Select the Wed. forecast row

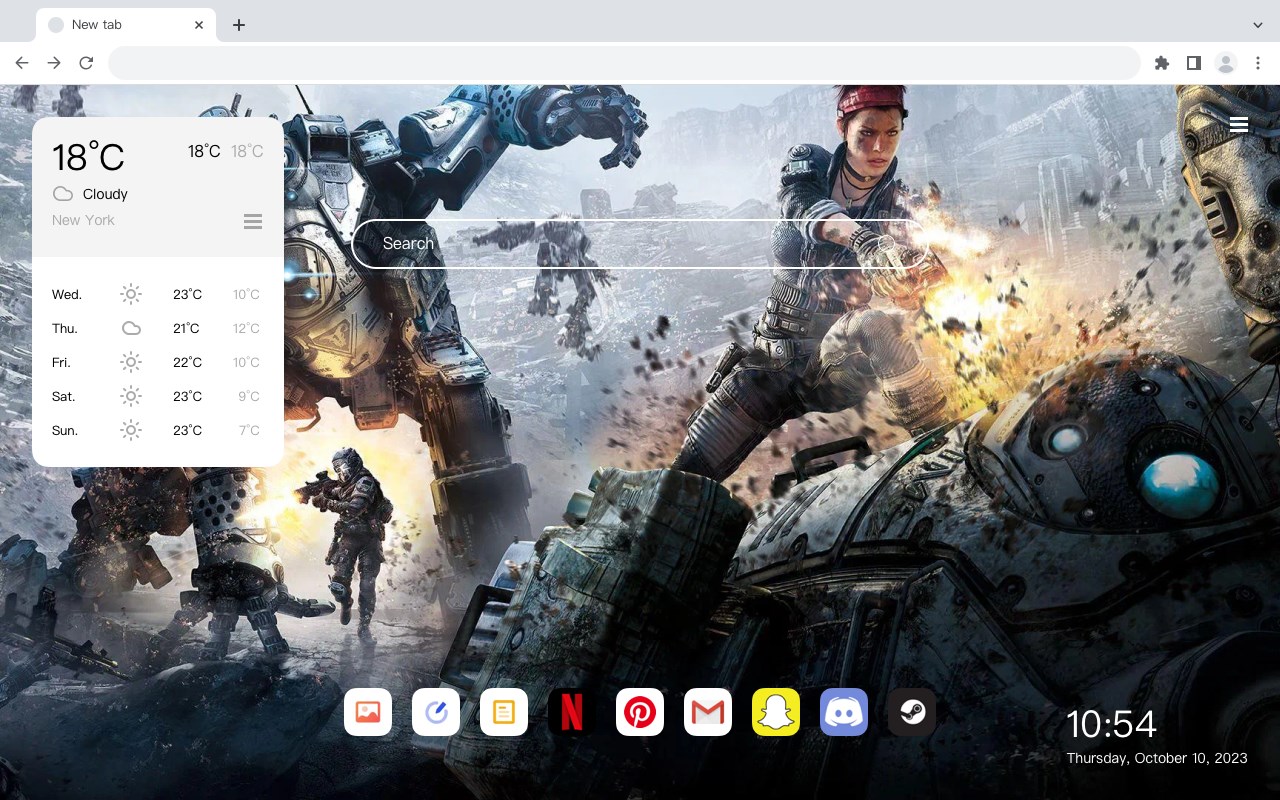157,294
